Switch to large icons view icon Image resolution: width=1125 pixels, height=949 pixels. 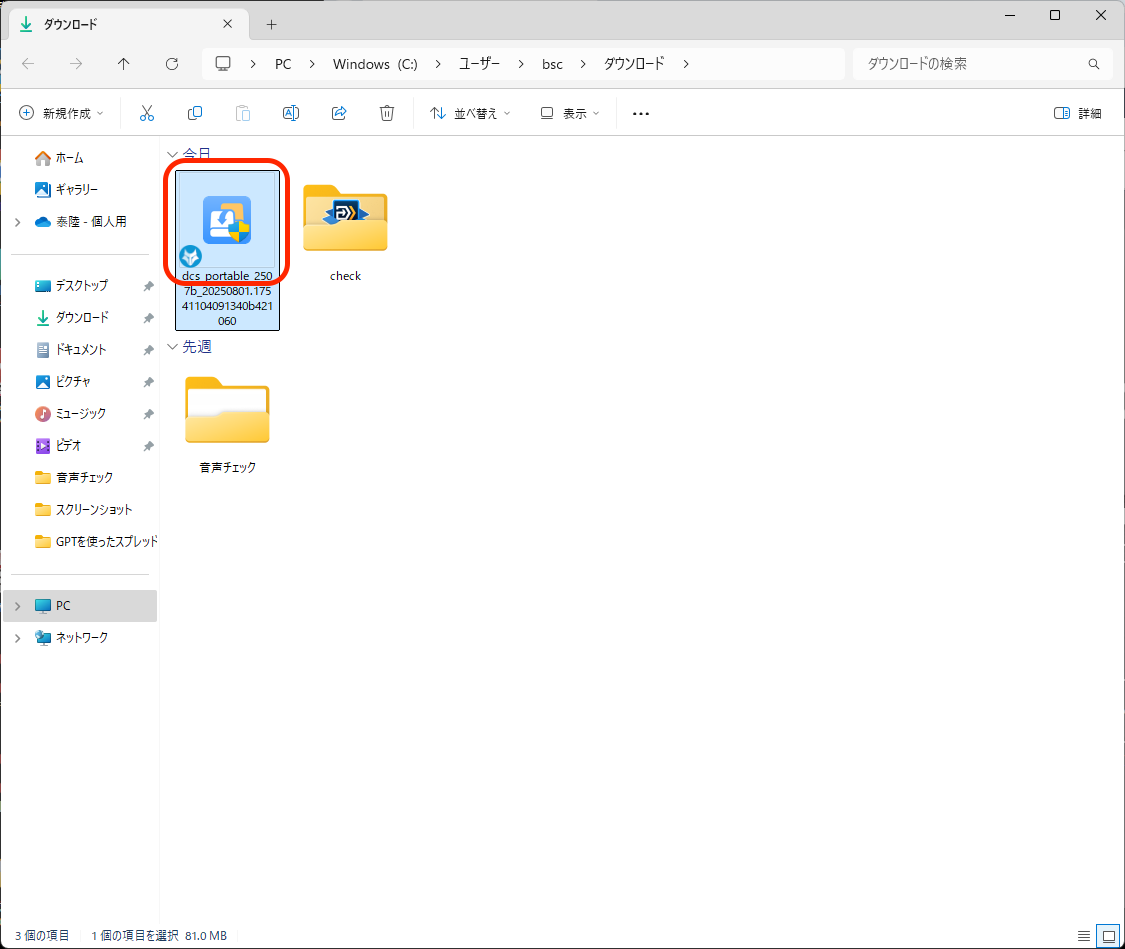click(1108, 936)
